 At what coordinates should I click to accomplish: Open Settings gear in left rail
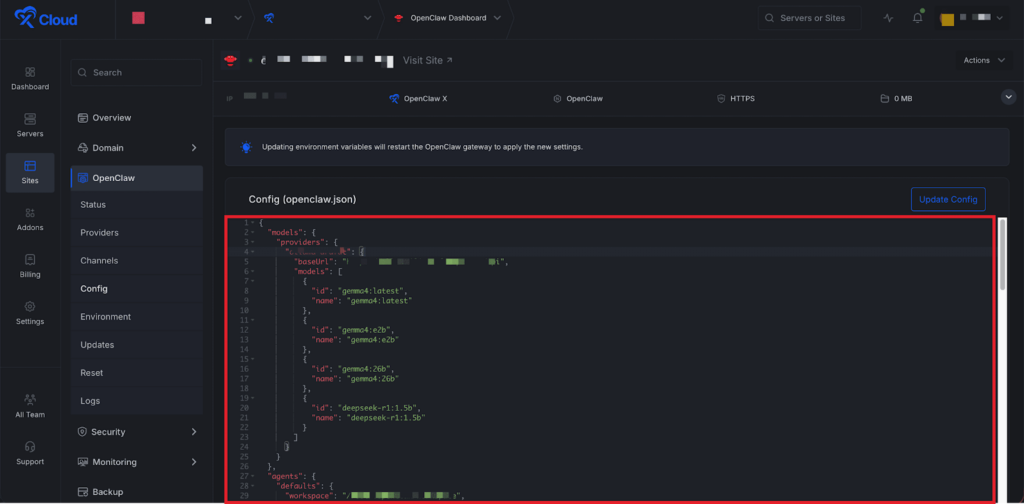point(29,312)
